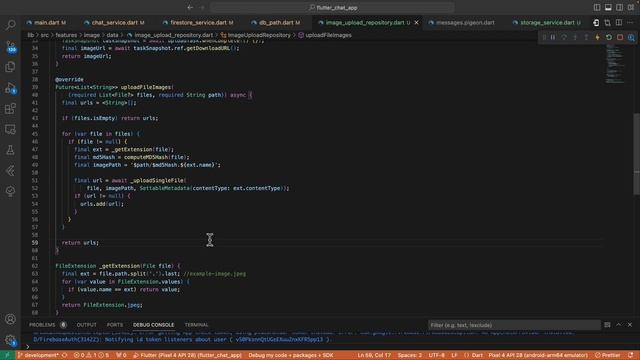Open the Run and Debug view
640x360 pixels.
pos(10,87)
